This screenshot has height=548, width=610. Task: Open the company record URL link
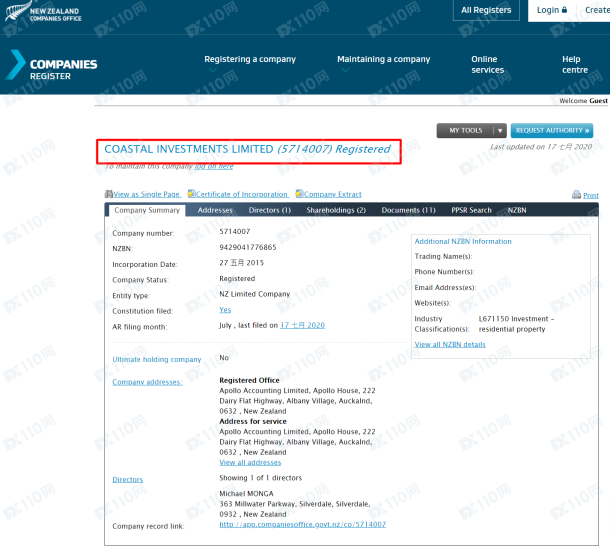(x=302, y=524)
